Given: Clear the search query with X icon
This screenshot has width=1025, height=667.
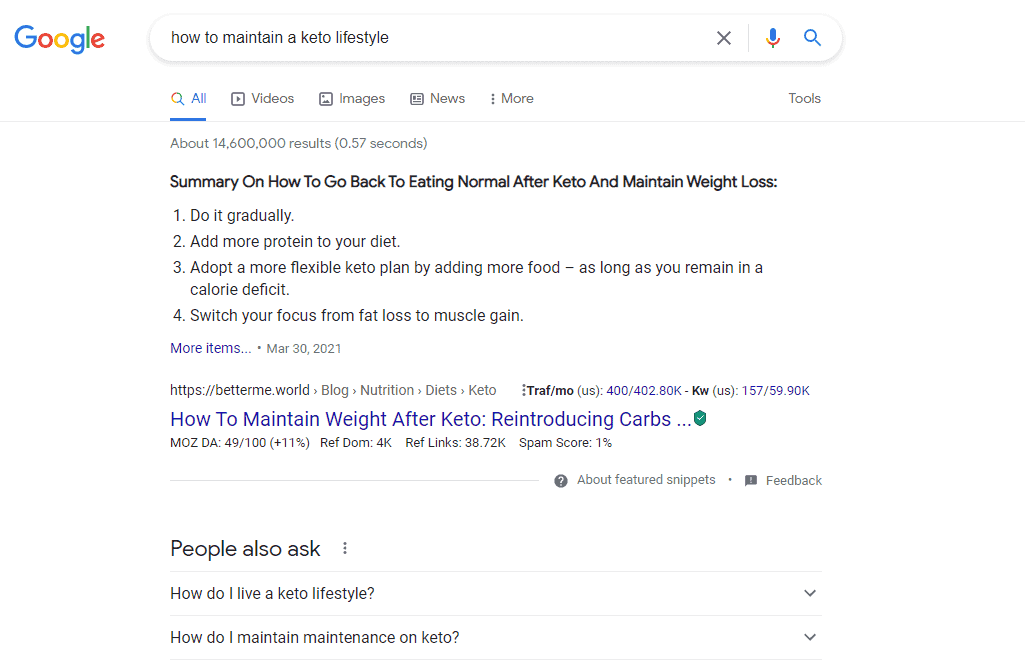Looking at the screenshot, I should [724, 38].
